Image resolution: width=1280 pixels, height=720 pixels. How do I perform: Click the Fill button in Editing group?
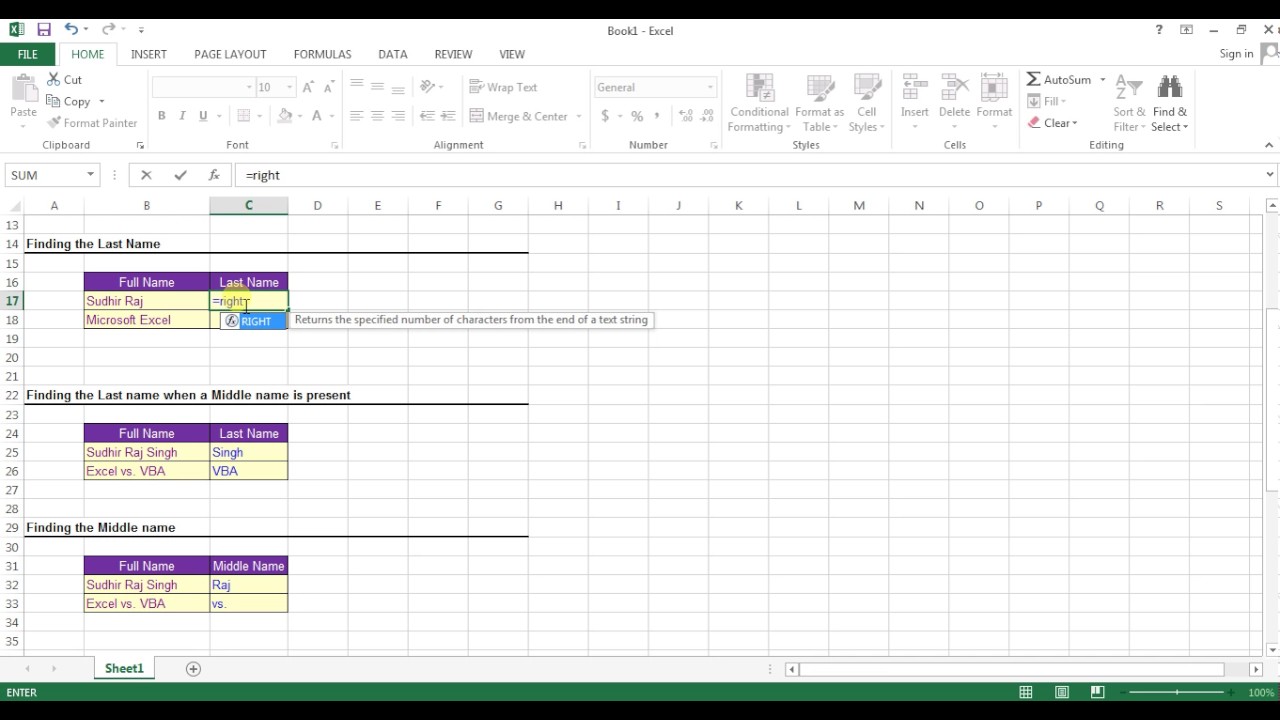[1047, 101]
